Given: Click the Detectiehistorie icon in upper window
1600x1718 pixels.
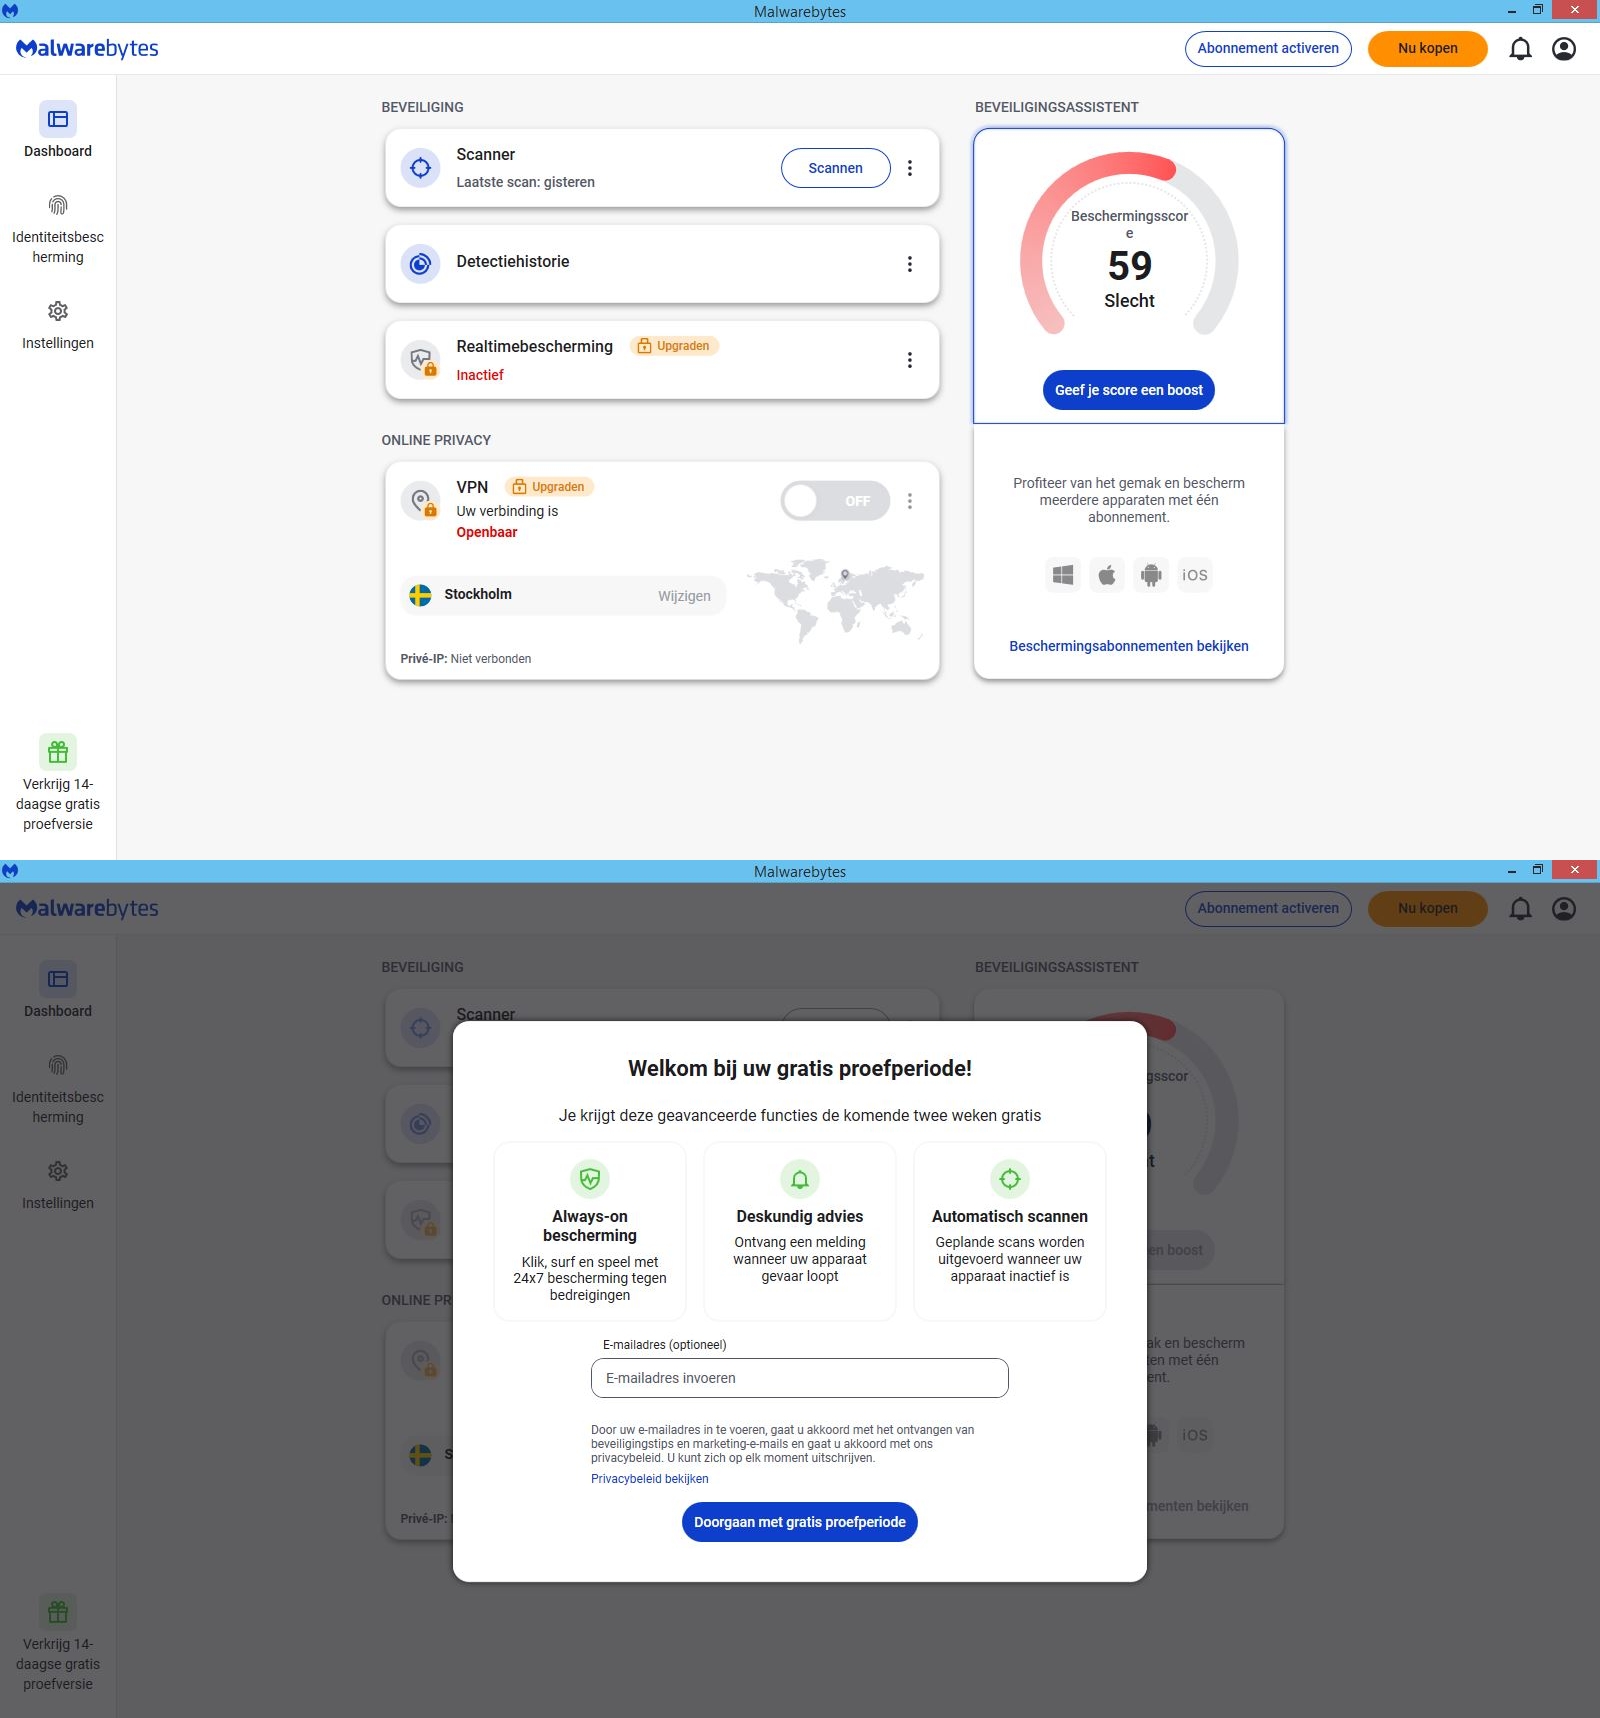Looking at the screenshot, I should coord(421,264).
